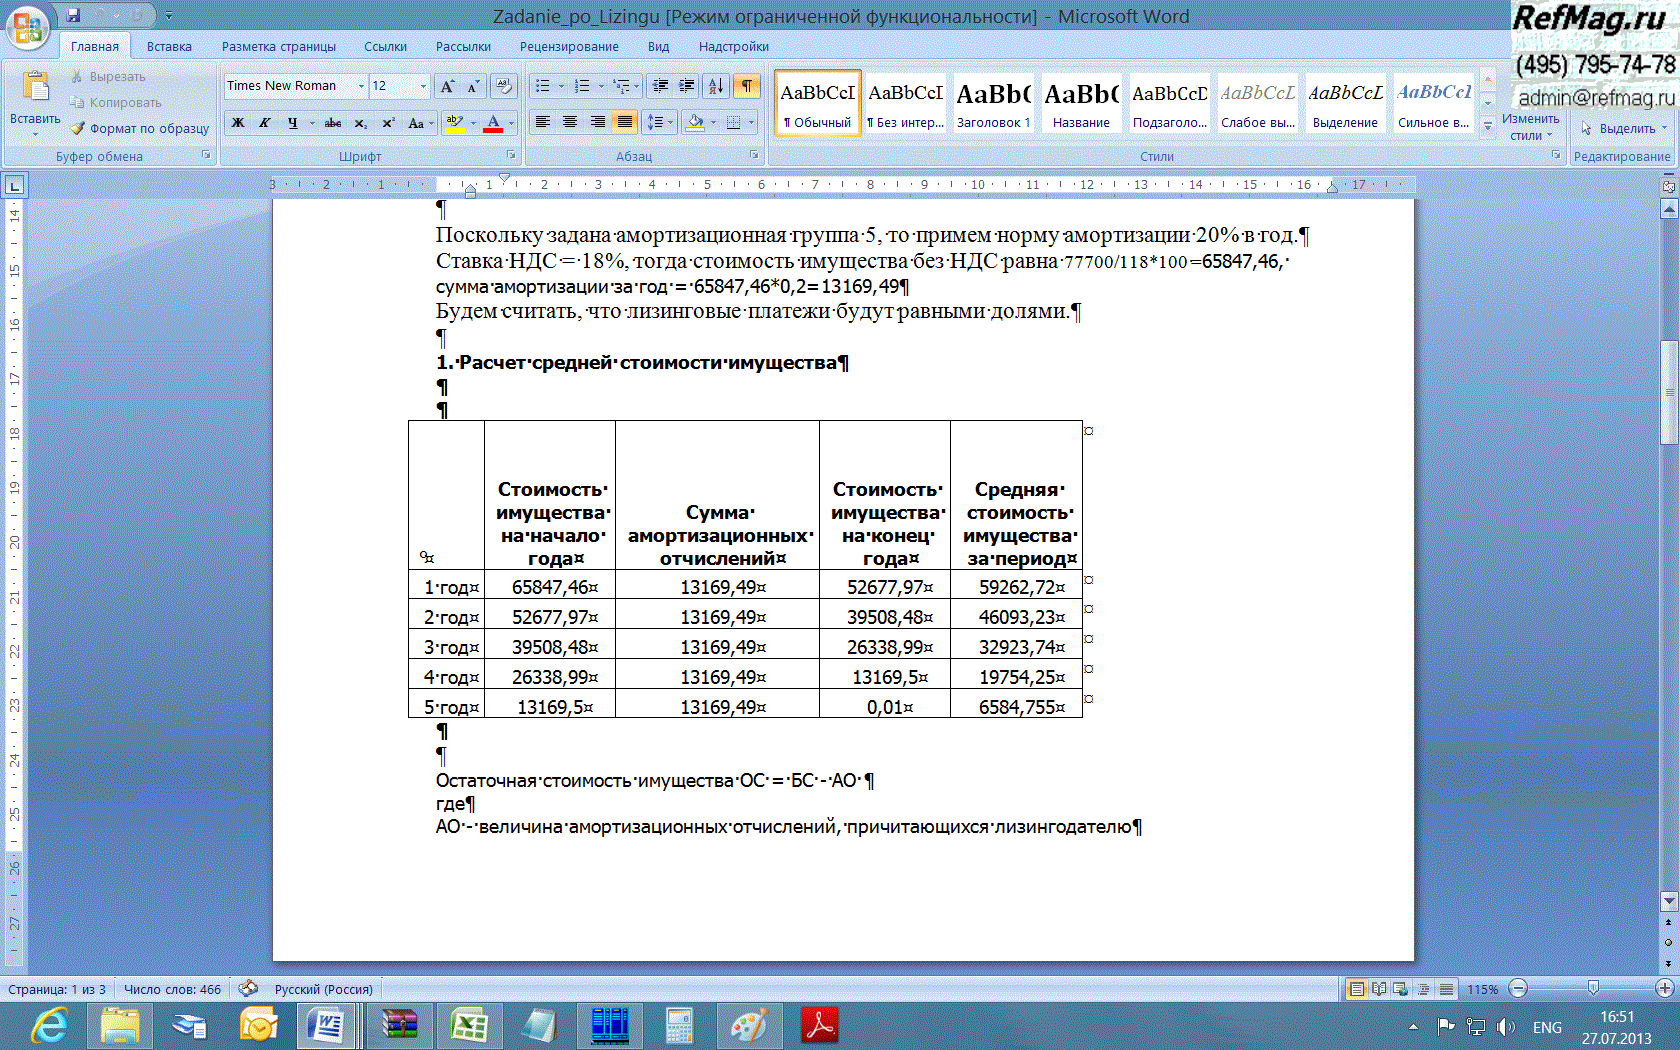Image resolution: width=1680 pixels, height=1050 pixels.
Task: Click the zoom slider handle
Action: pos(1593,989)
